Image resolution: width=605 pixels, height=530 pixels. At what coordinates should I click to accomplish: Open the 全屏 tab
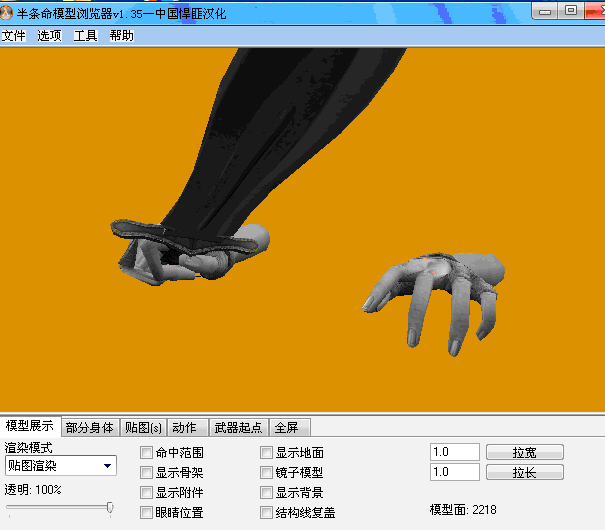coord(287,428)
